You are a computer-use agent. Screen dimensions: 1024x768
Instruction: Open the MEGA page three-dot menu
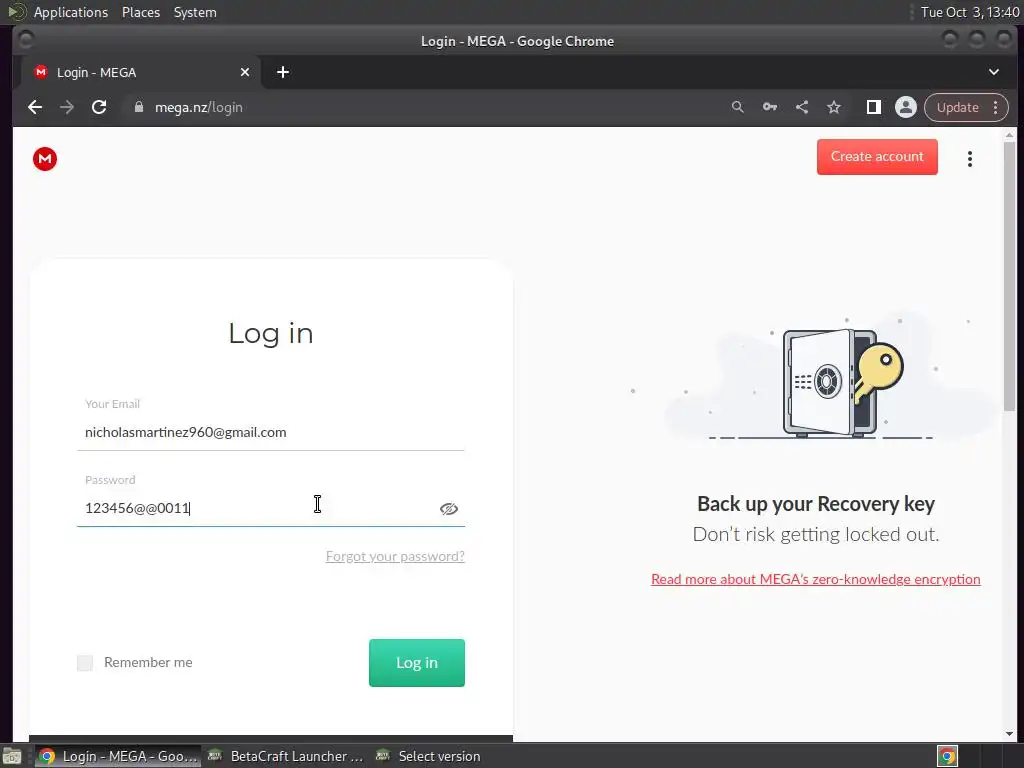point(970,159)
